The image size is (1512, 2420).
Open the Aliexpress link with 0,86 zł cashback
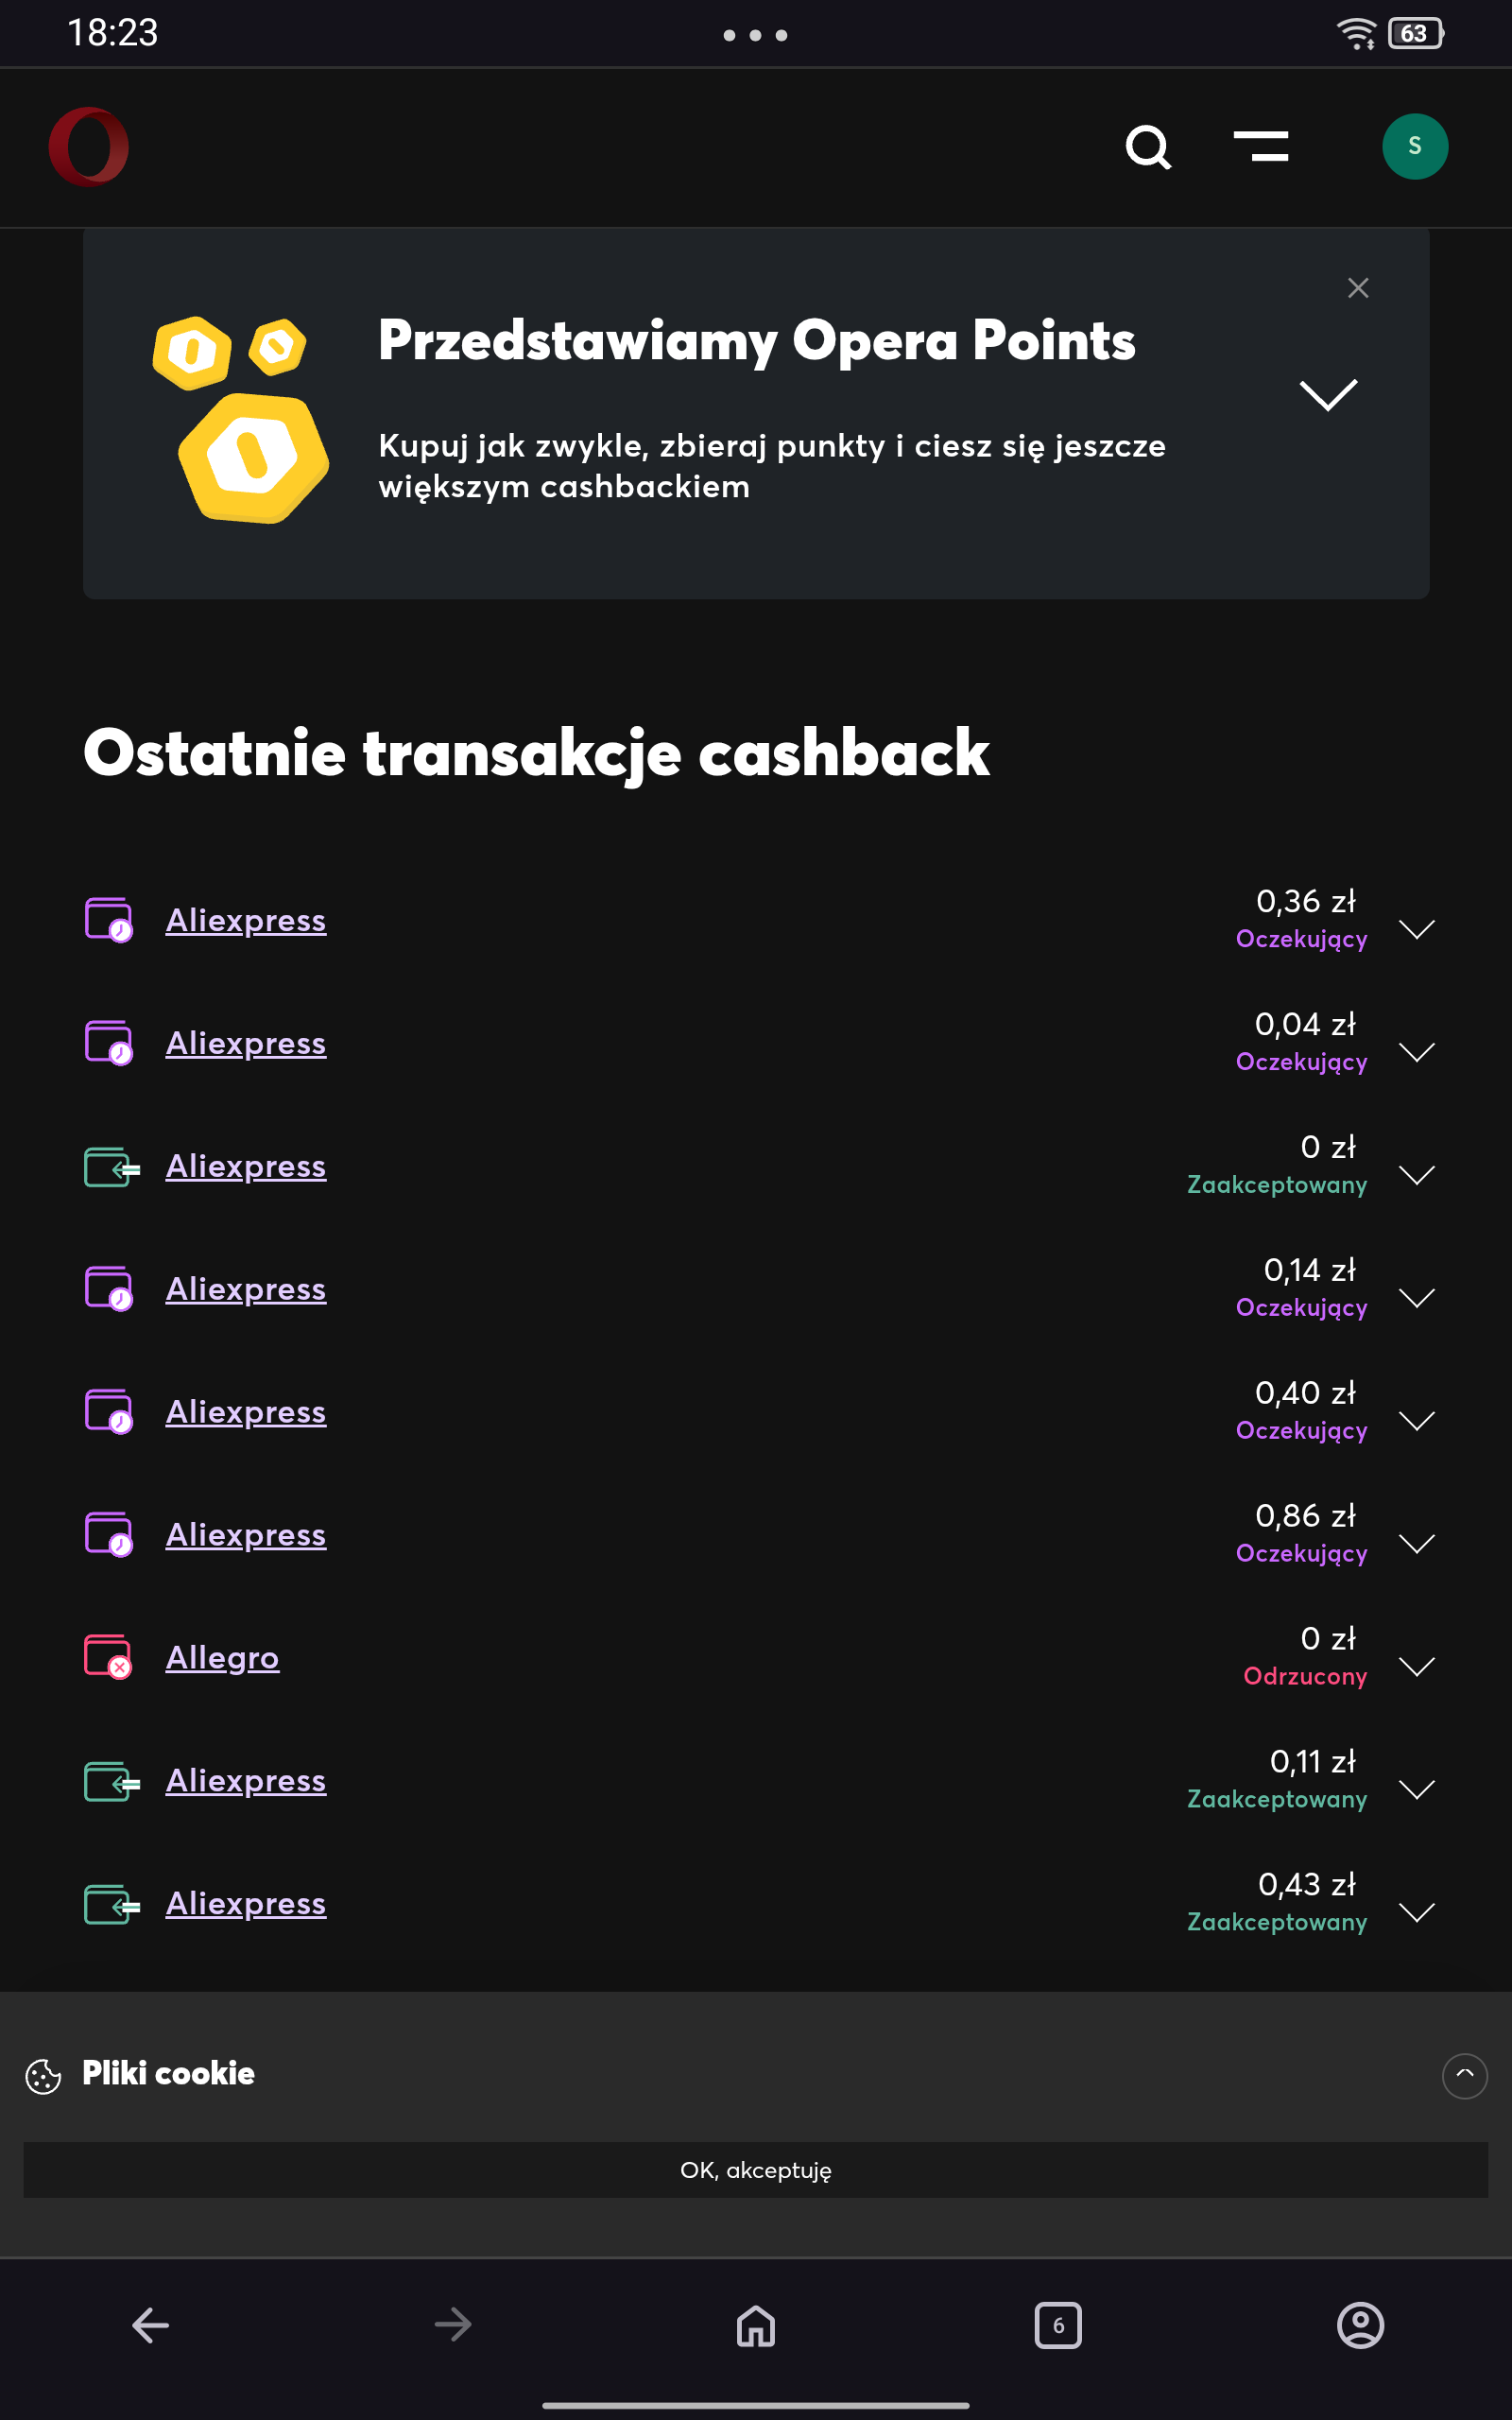246,1534
